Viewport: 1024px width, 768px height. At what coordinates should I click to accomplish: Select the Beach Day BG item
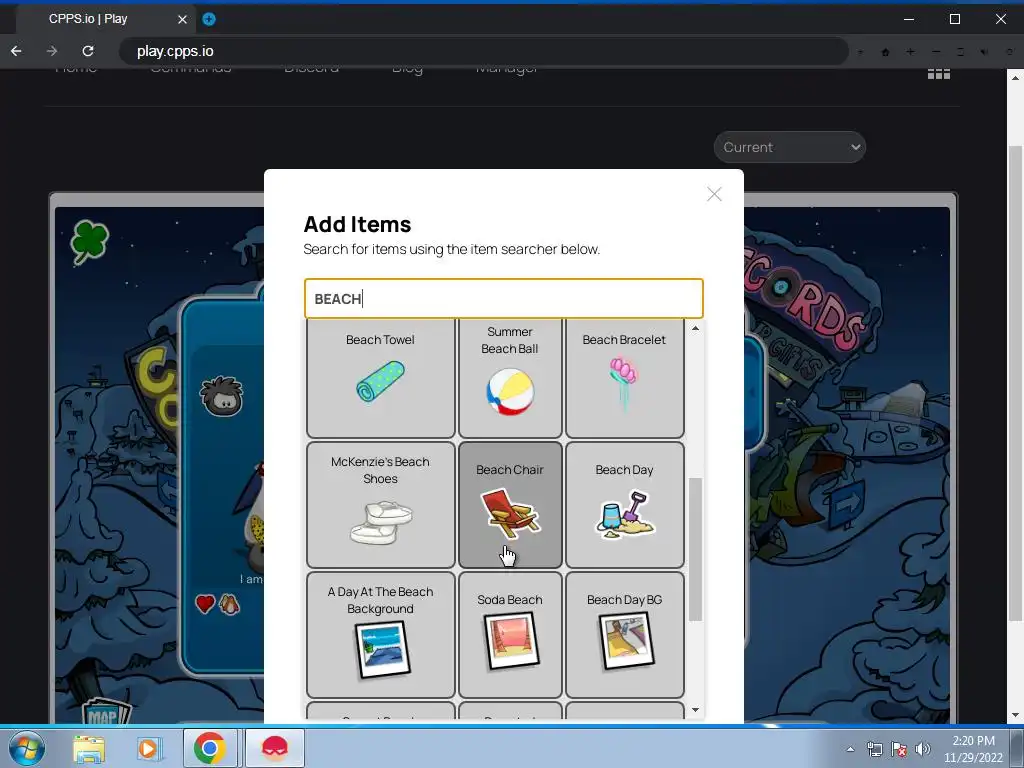[624, 635]
